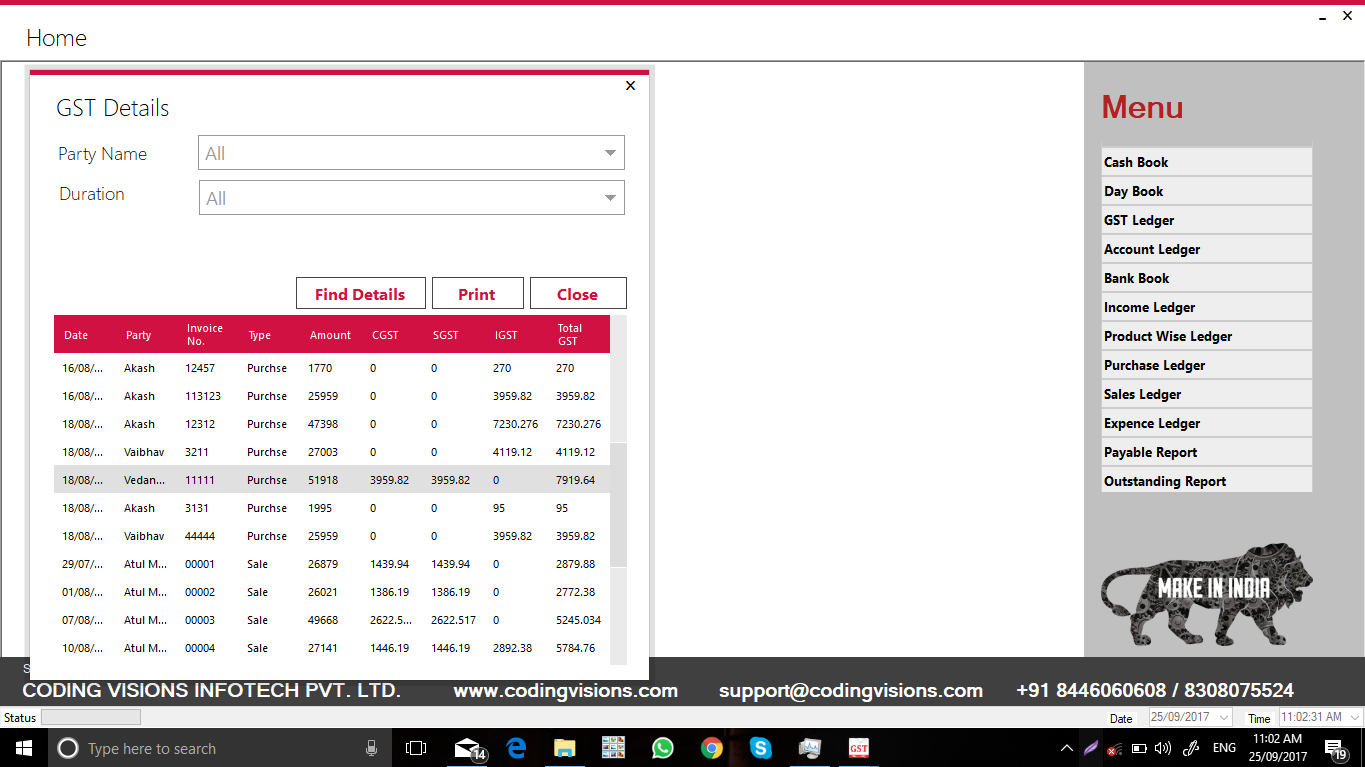Launch Microsoft Edge from the taskbar
Screen dimensions: 1365x767
click(x=516, y=748)
